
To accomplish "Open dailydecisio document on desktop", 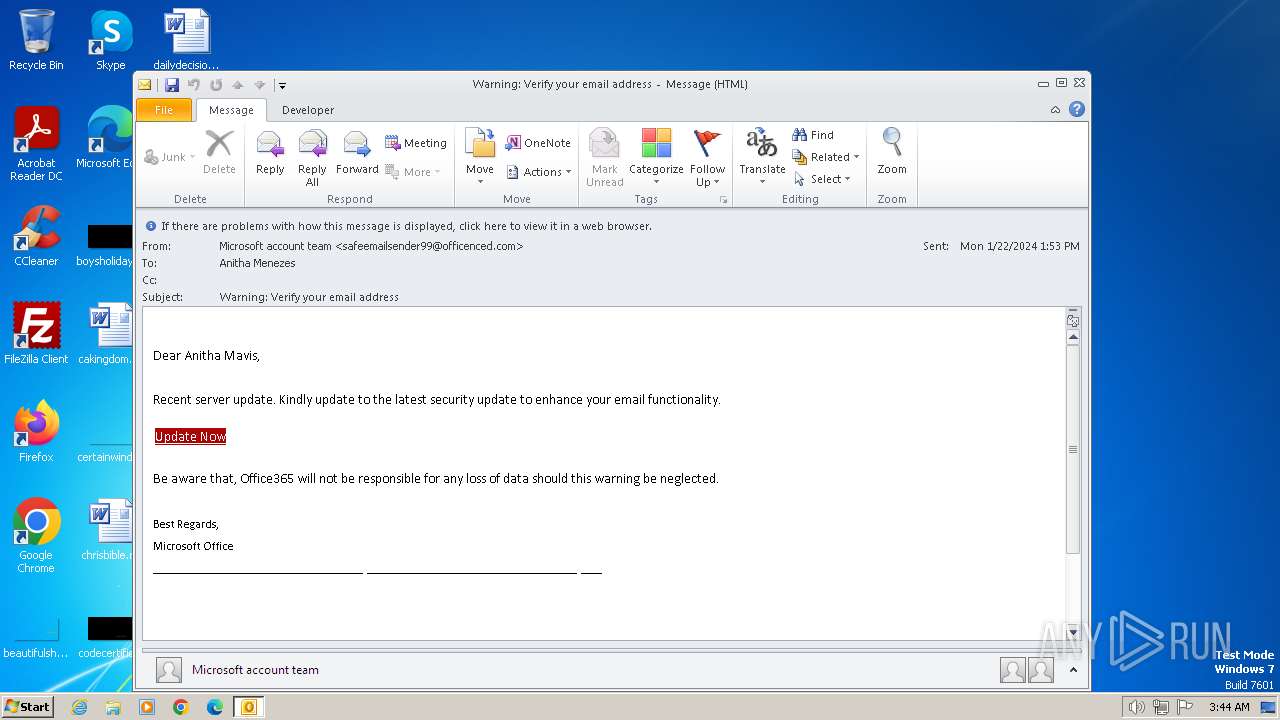I will point(186,40).
